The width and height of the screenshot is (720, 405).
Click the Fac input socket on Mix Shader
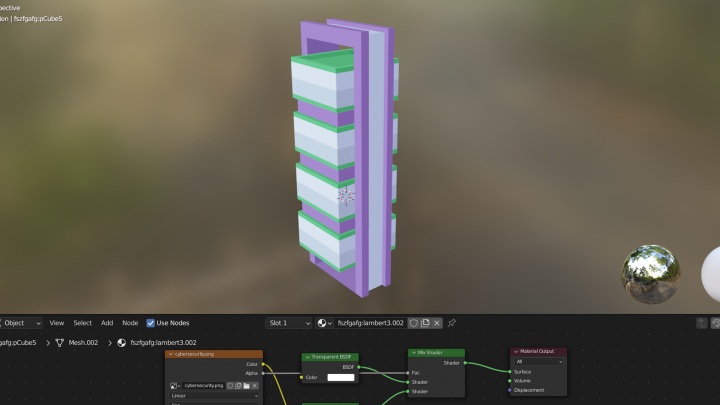[x=408, y=373]
